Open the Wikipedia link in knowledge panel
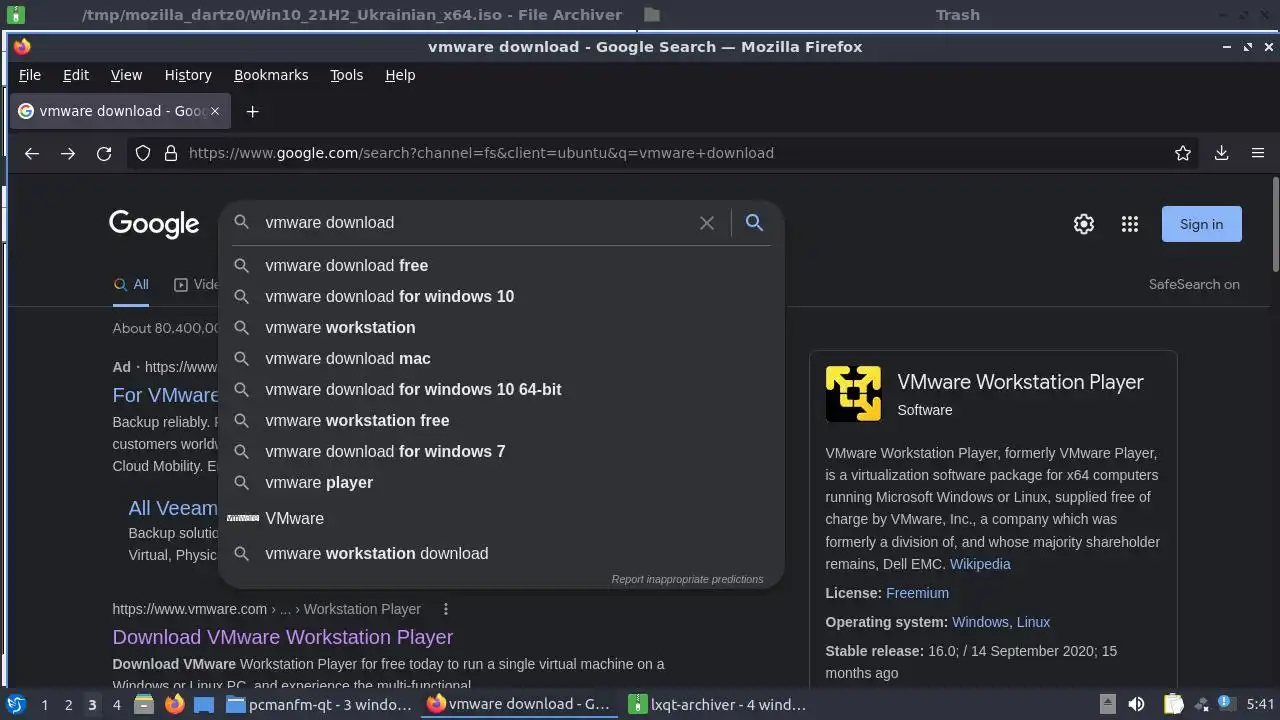Screen dimensions: 1280x720 click(x=980, y=564)
